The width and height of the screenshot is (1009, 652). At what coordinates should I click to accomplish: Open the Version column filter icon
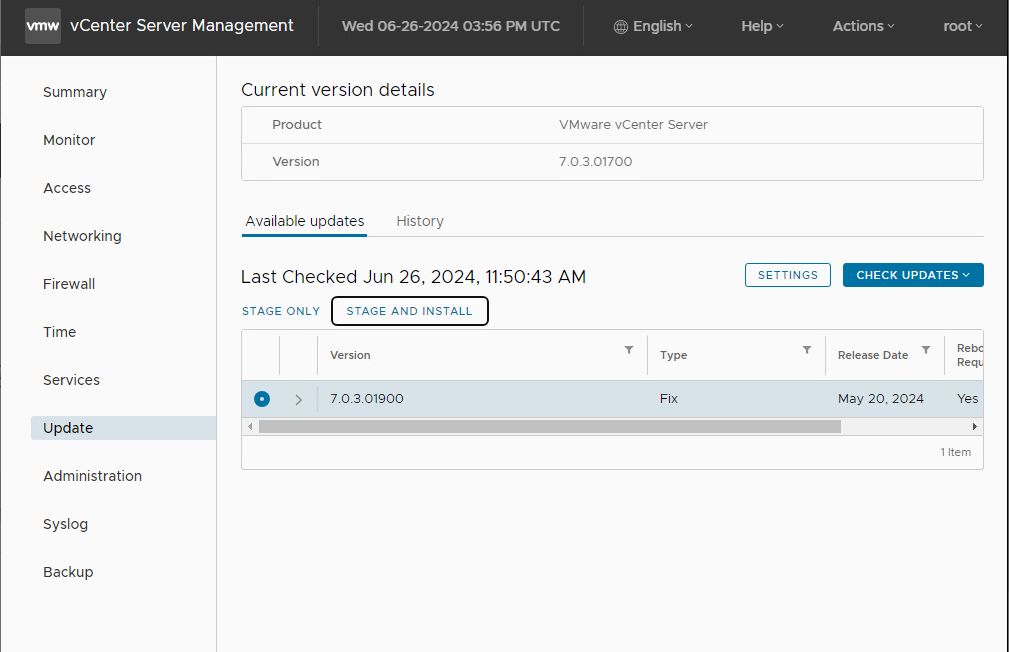pos(629,350)
